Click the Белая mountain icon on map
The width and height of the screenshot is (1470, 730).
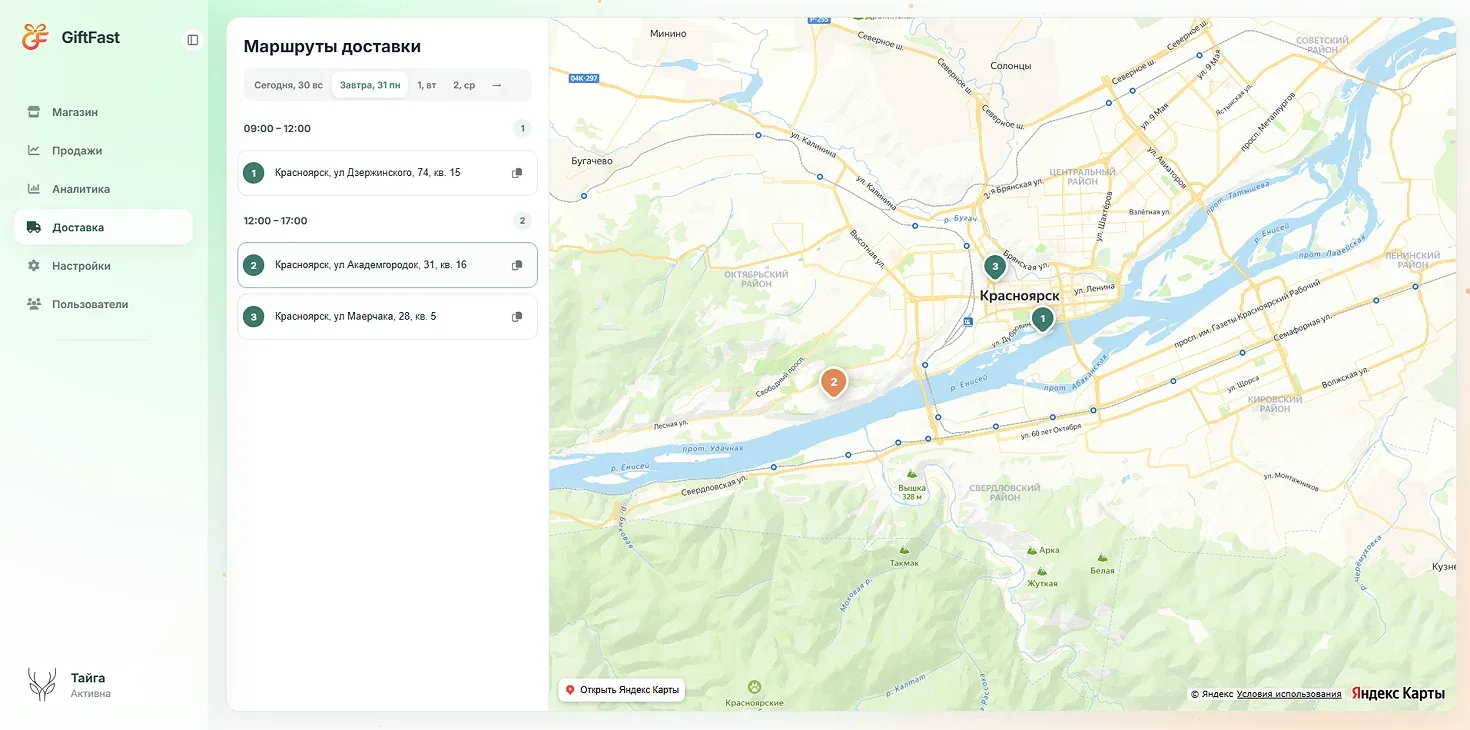pyautogui.click(x=1102, y=557)
